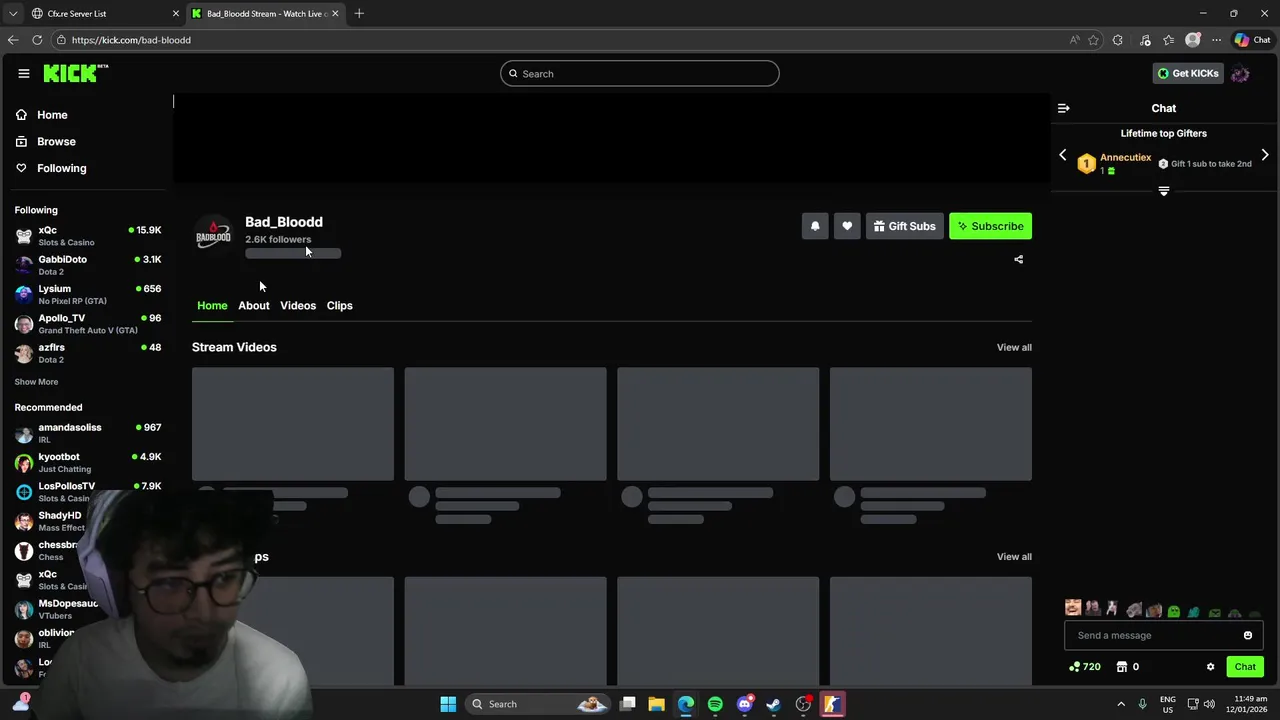
Task: Open the emoji picker in message box
Action: [x=1248, y=635]
